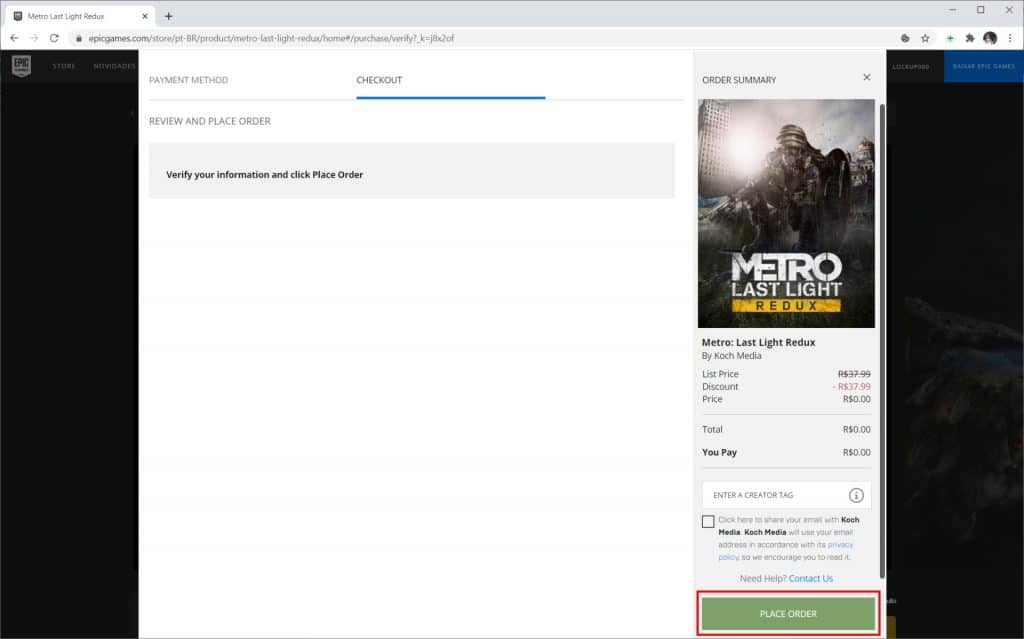Click the browser back arrow
The height and width of the screenshot is (639, 1024).
(x=14, y=39)
